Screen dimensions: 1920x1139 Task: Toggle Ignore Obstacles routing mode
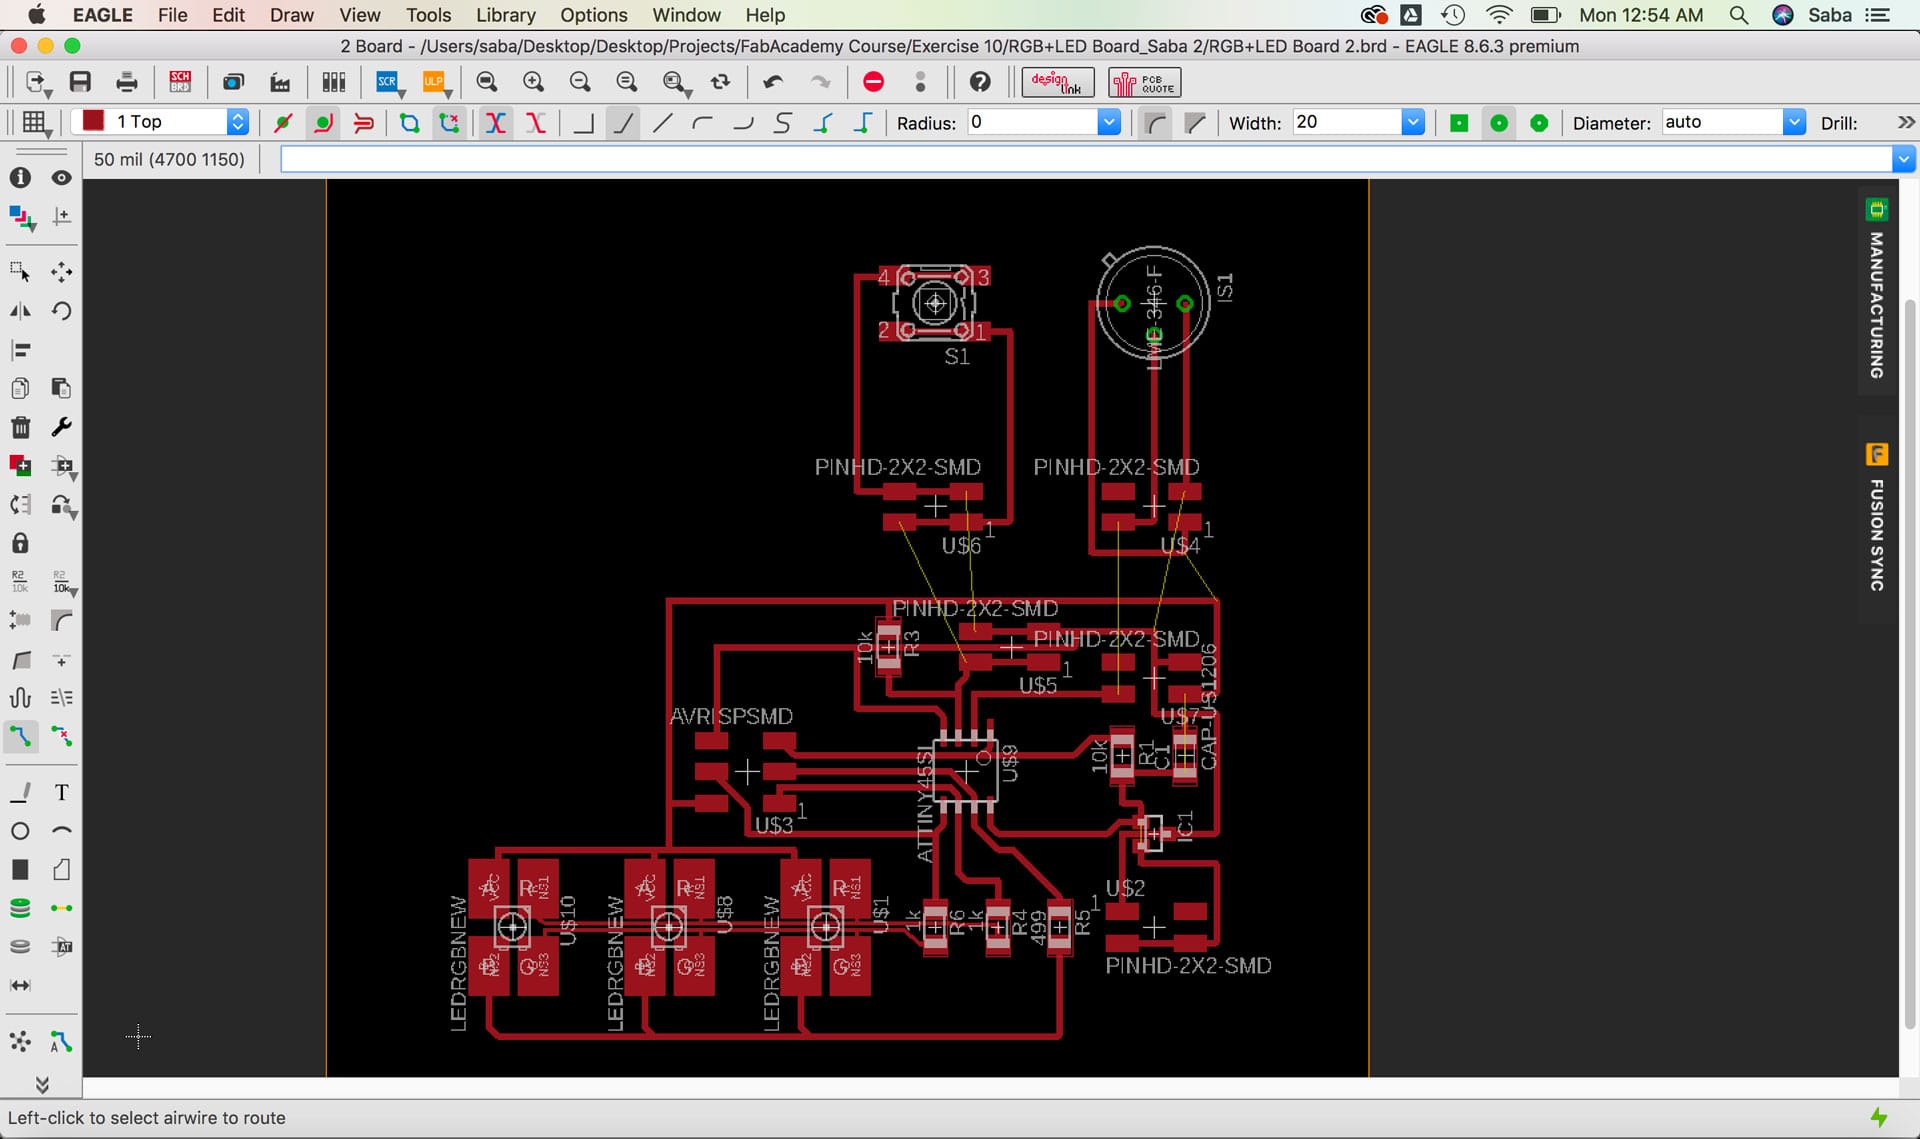point(283,122)
